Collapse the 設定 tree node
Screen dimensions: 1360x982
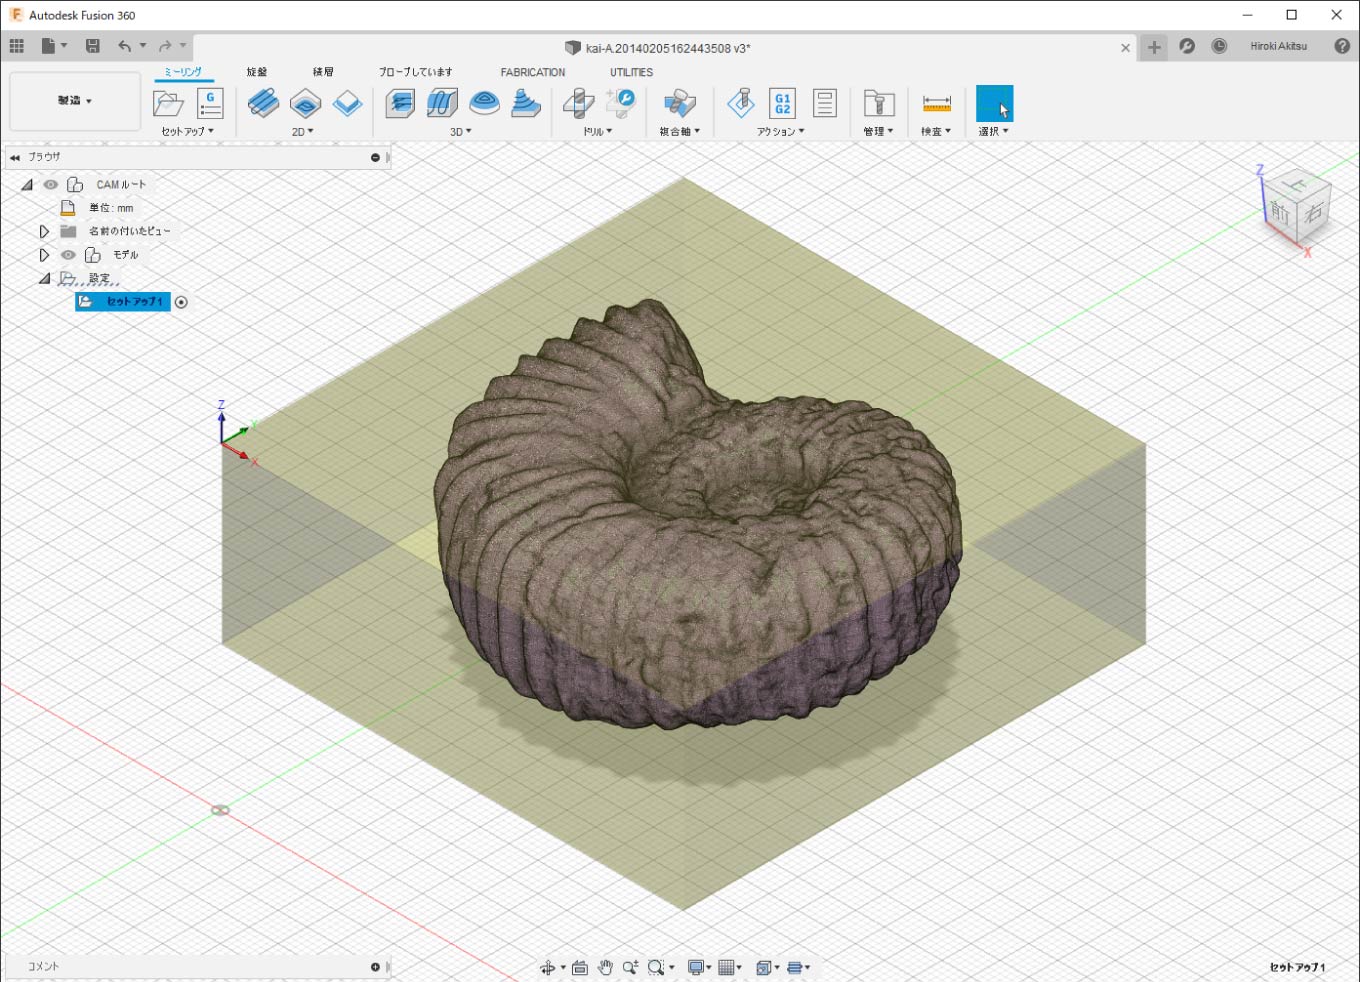pos(44,279)
